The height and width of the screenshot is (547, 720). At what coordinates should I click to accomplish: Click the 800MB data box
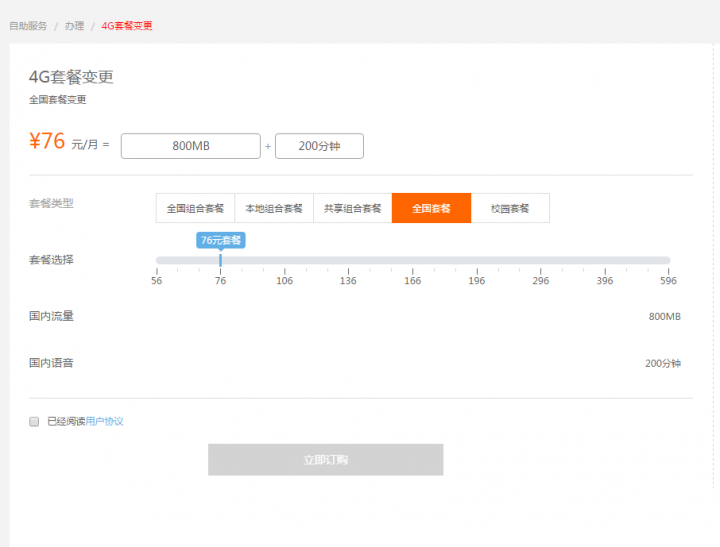point(190,146)
